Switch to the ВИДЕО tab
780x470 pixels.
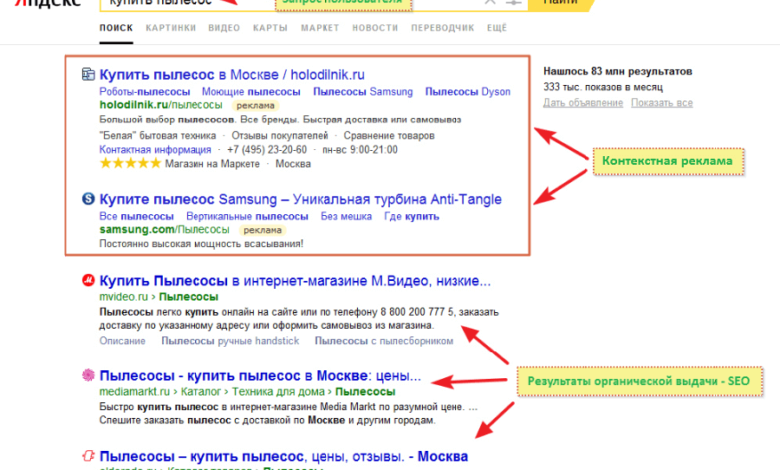pos(224,28)
